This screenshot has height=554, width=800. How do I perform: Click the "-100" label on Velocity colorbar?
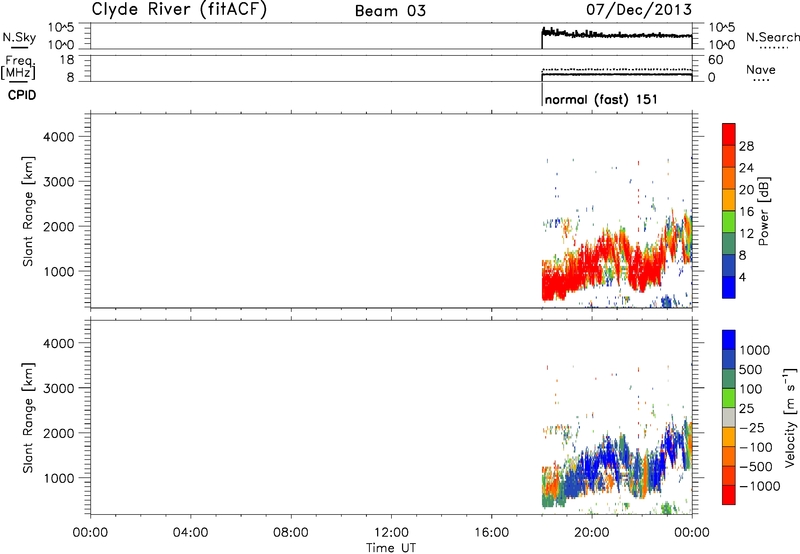pyautogui.click(x=756, y=447)
